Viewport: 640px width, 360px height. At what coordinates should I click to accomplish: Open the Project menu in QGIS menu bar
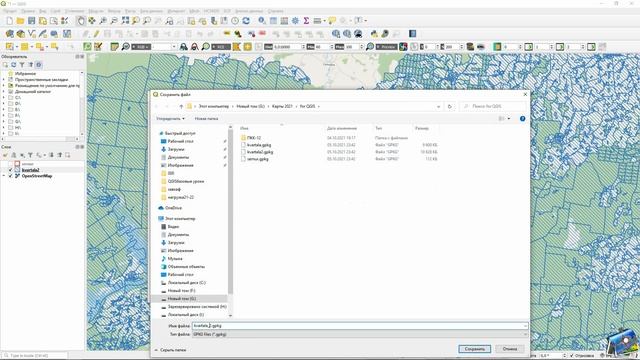pyautogui.click(x=10, y=11)
